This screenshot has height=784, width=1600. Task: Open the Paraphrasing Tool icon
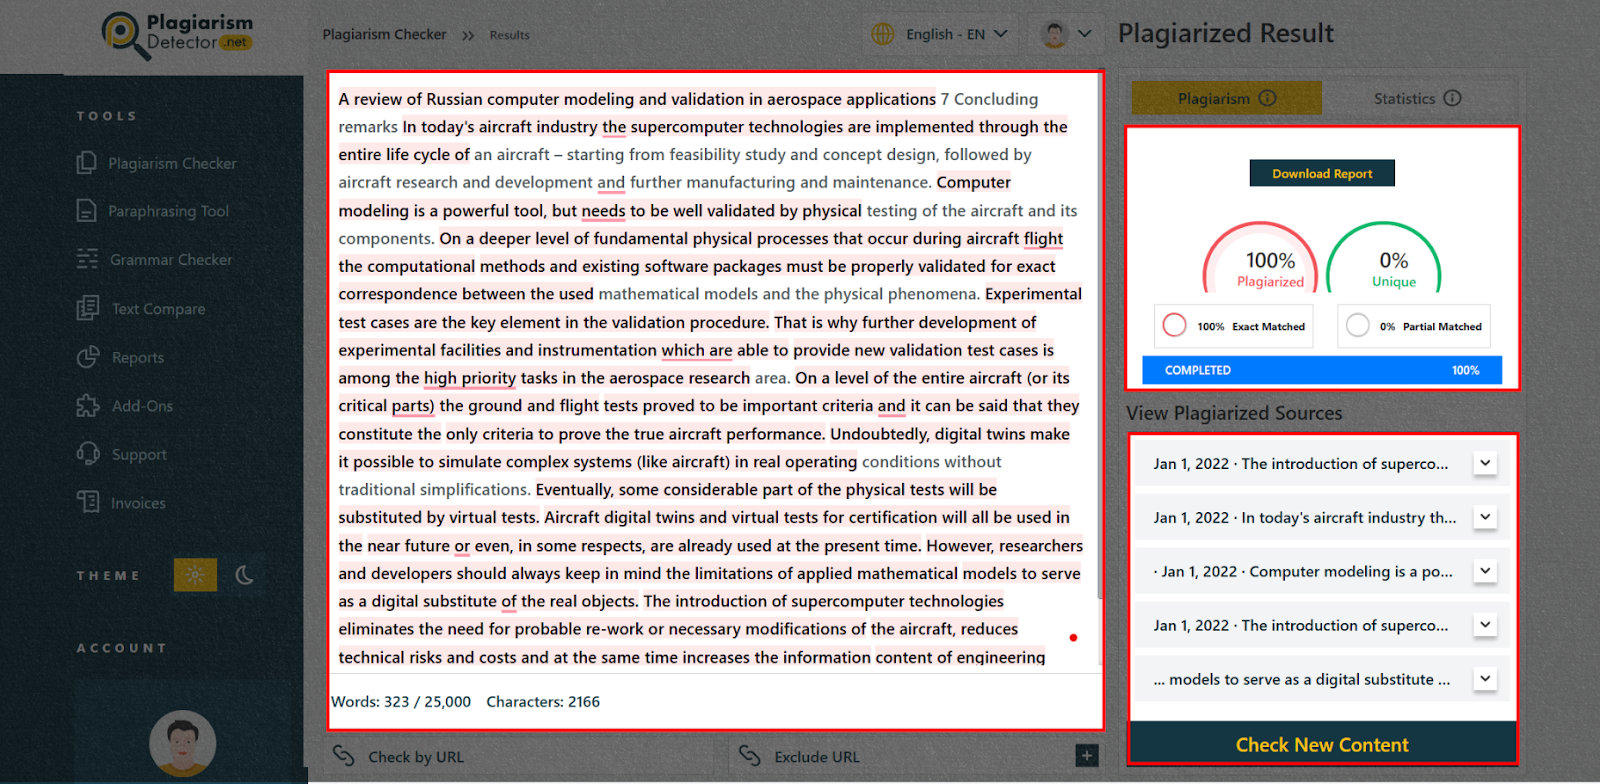87,211
